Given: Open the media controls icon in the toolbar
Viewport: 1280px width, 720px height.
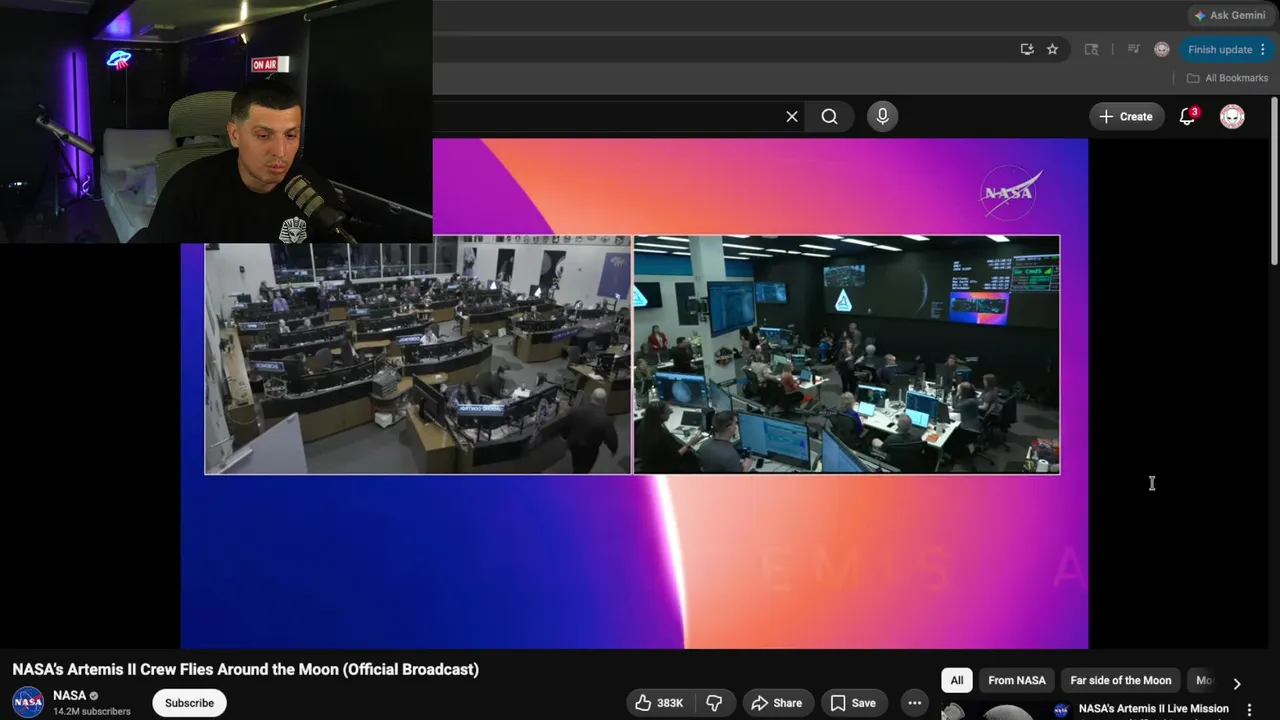Looking at the screenshot, I should [x=1133, y=49].
